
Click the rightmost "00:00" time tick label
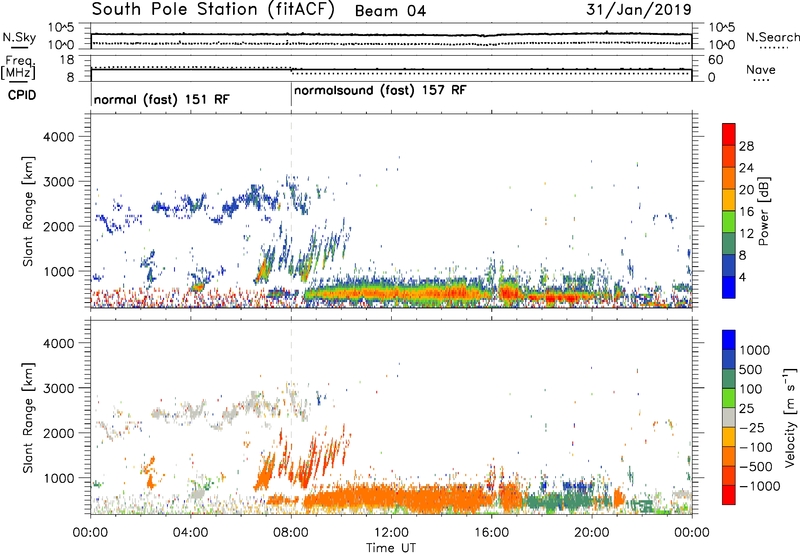coord(692,533)
